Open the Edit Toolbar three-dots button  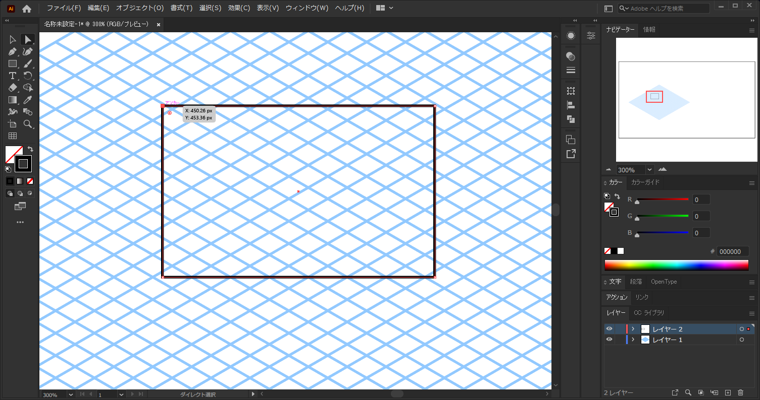[20, 222]
